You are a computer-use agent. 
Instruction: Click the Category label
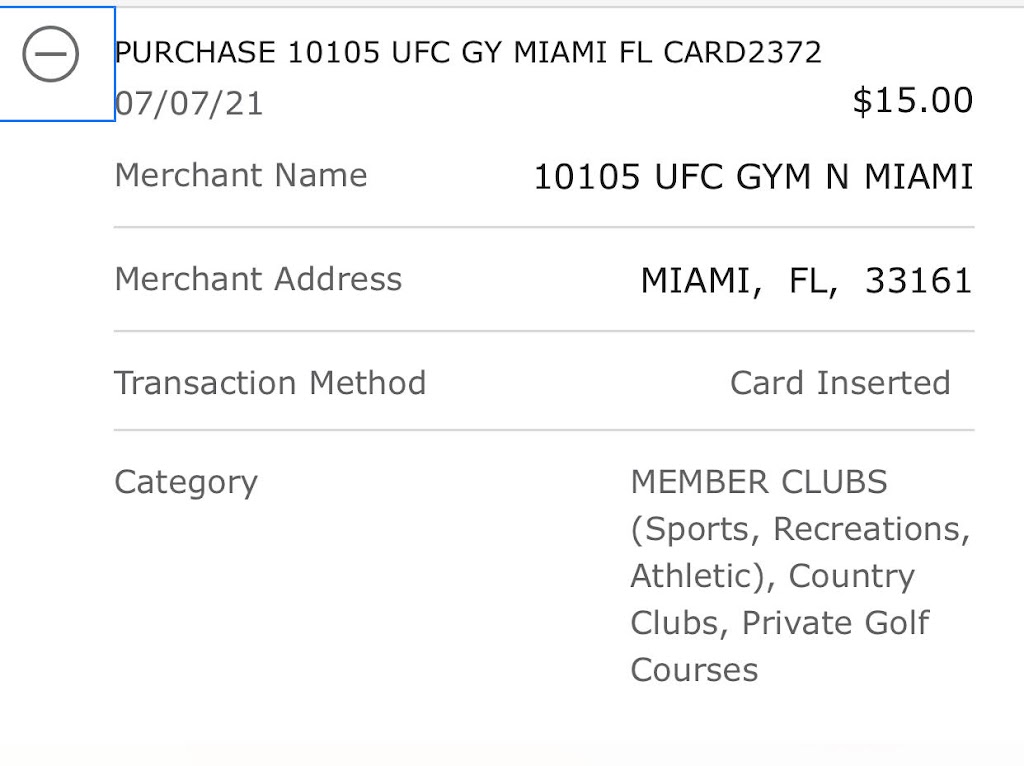[186, 482]
